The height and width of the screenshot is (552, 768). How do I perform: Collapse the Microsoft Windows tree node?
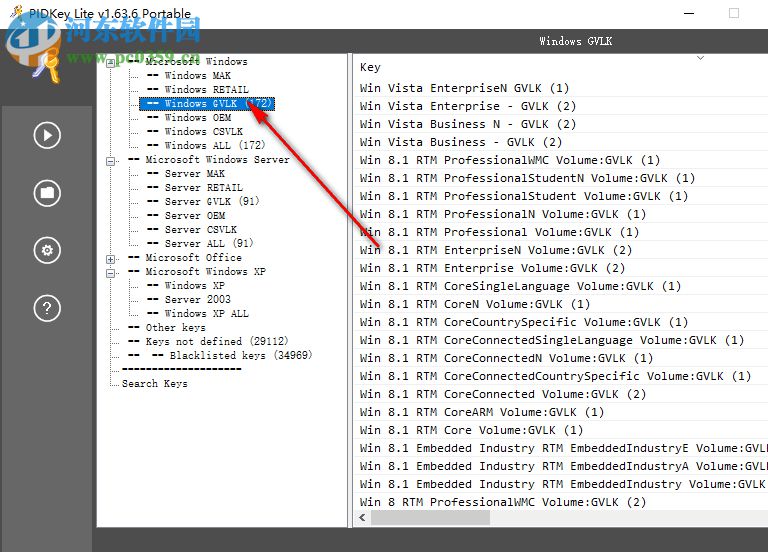(111, 63)
